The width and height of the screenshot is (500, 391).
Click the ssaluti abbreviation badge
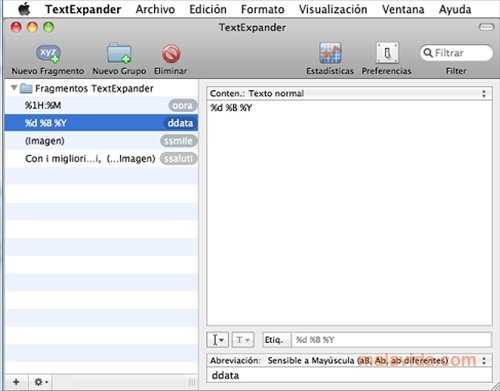click(178, 158)
